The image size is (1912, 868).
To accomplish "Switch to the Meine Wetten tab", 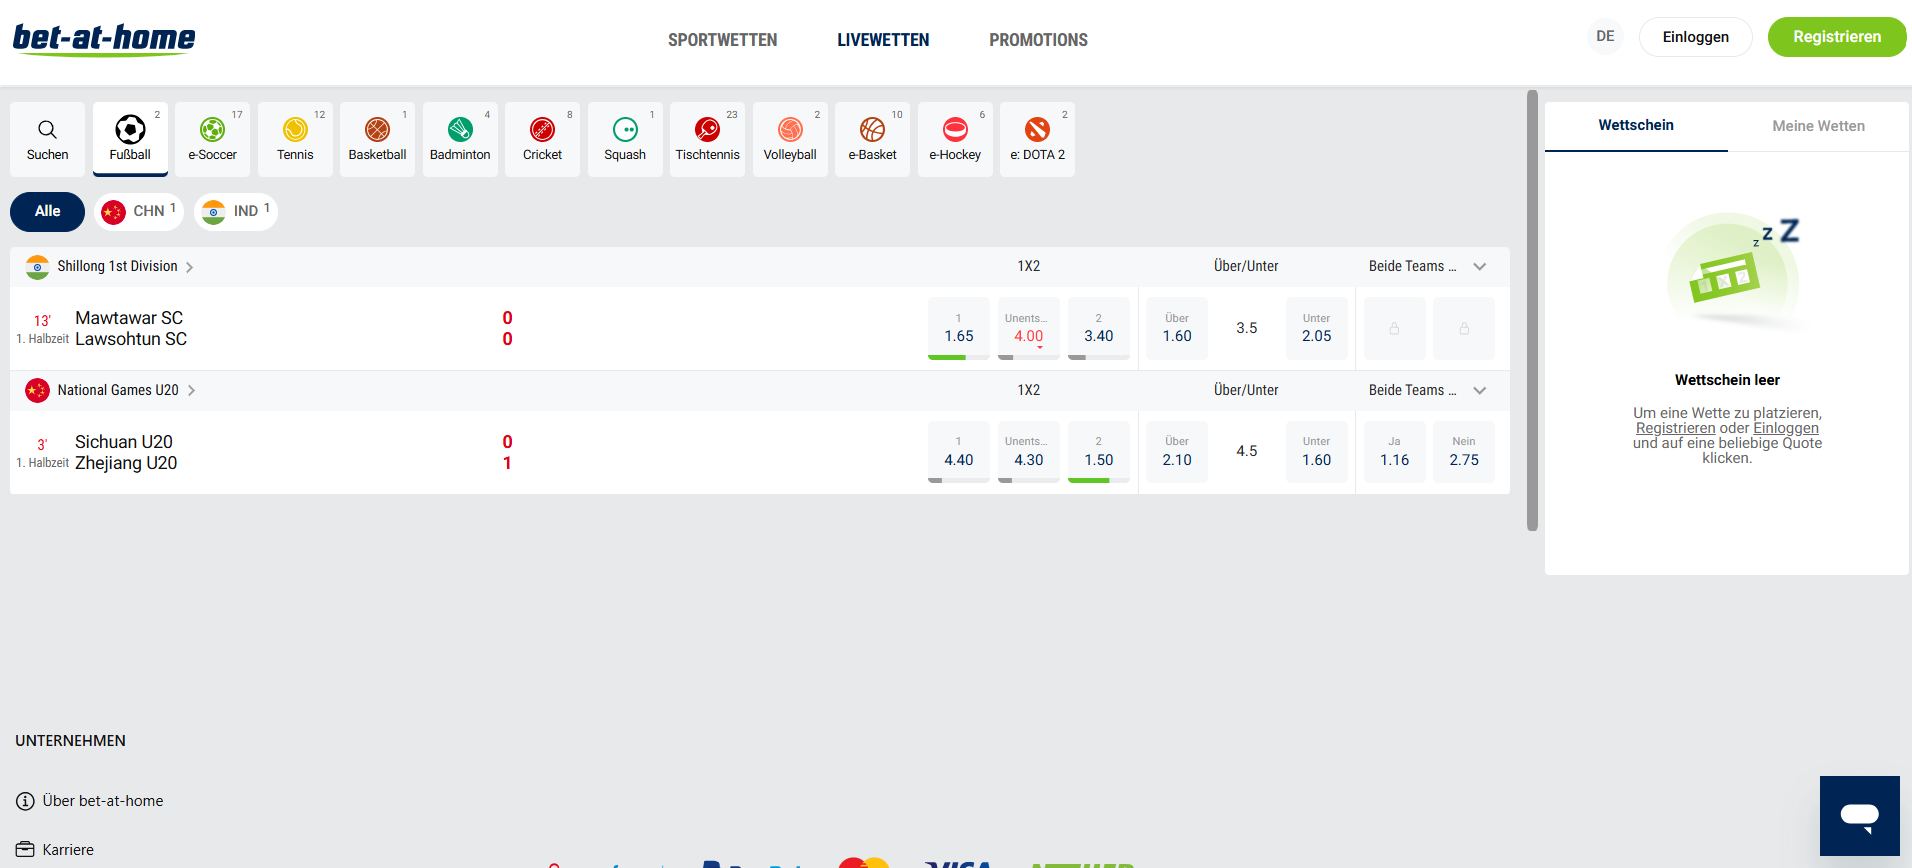I will coord(1818,126).
